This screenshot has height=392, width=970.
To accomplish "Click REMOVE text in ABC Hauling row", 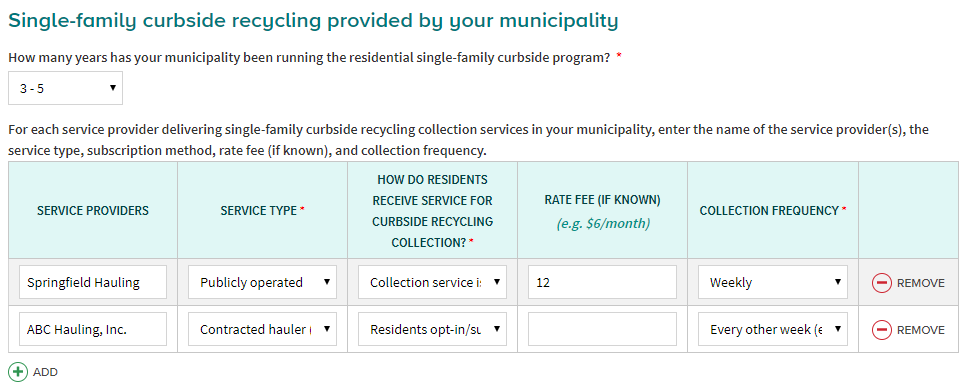I will [921, 330].
